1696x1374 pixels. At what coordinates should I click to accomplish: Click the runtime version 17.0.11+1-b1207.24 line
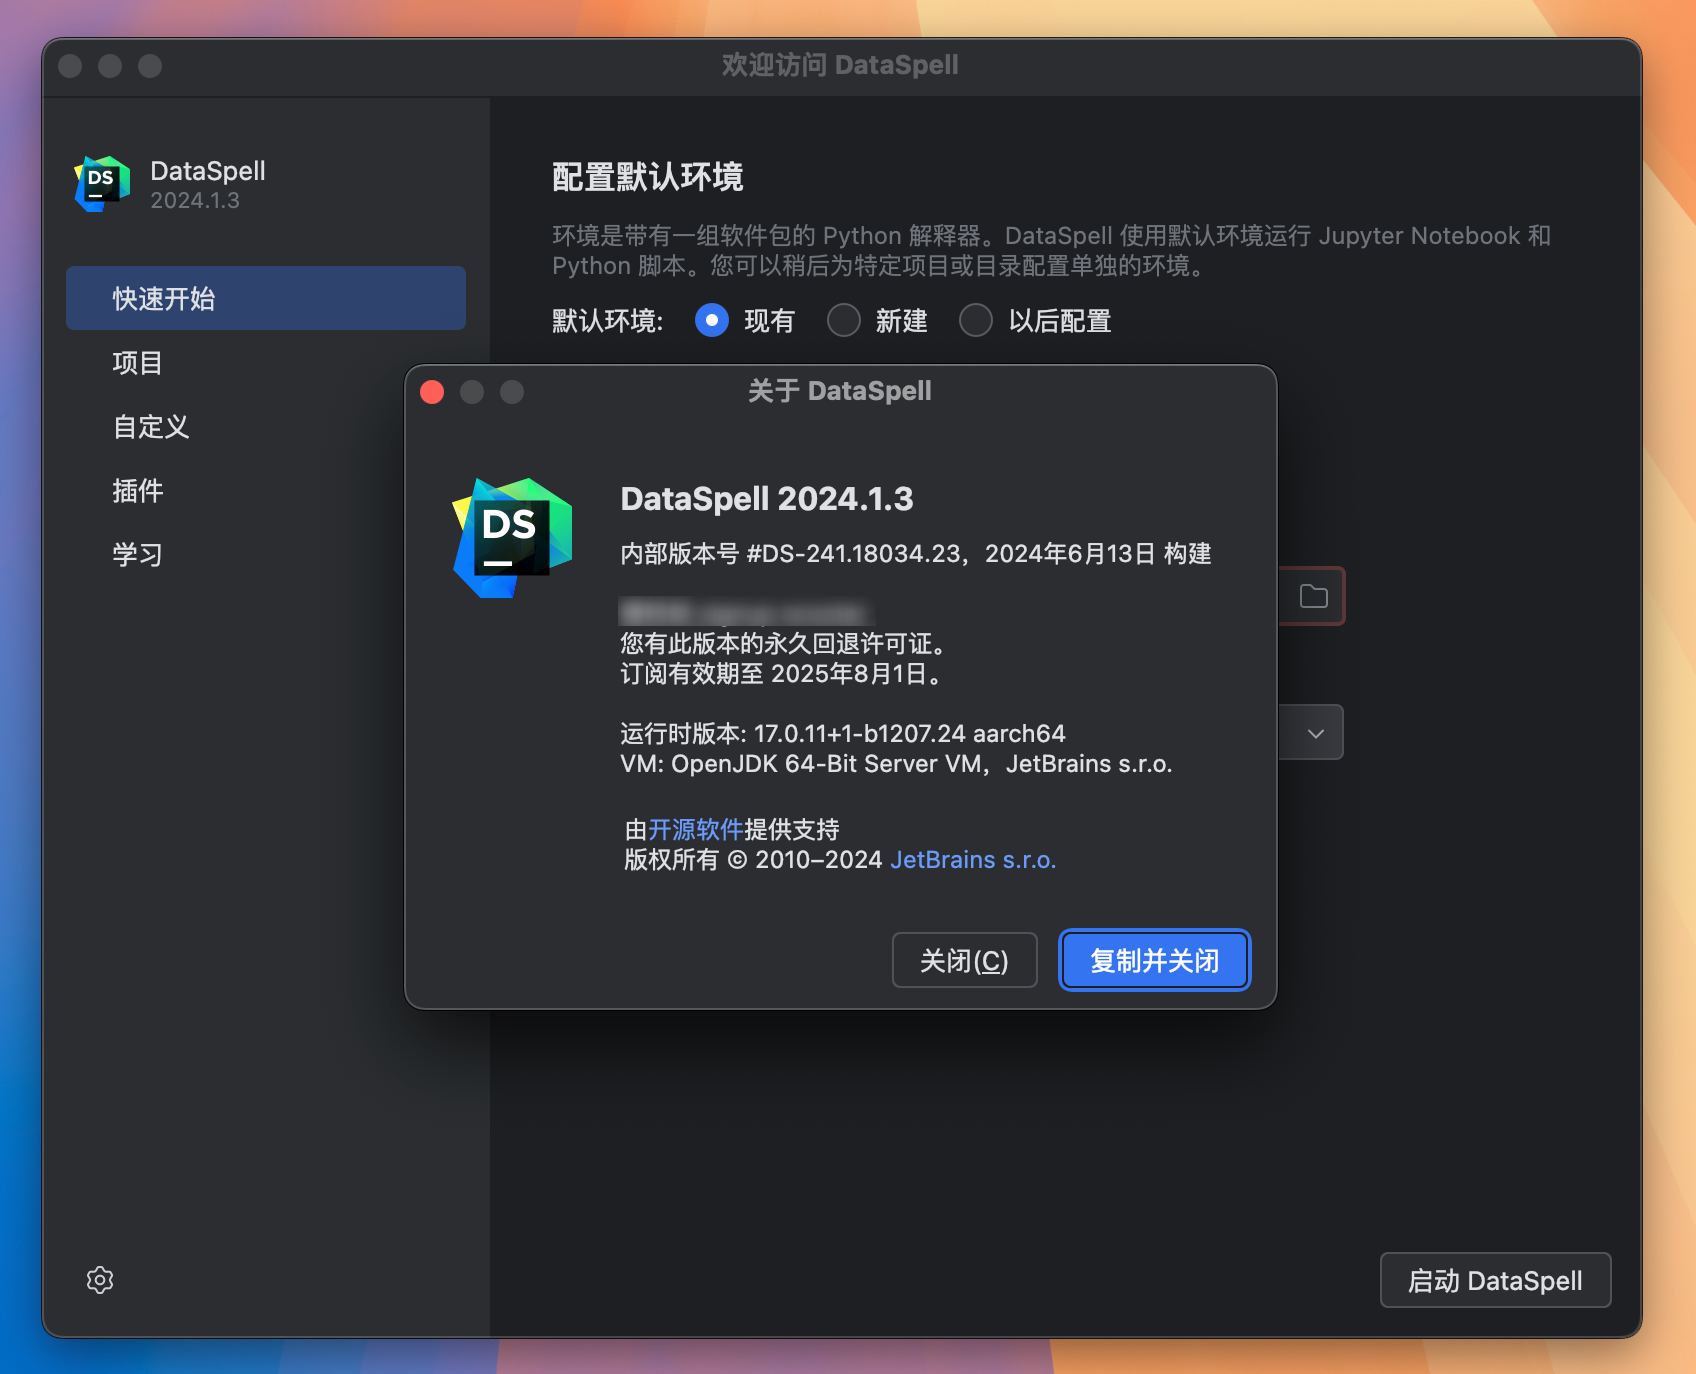click(843, 734)
